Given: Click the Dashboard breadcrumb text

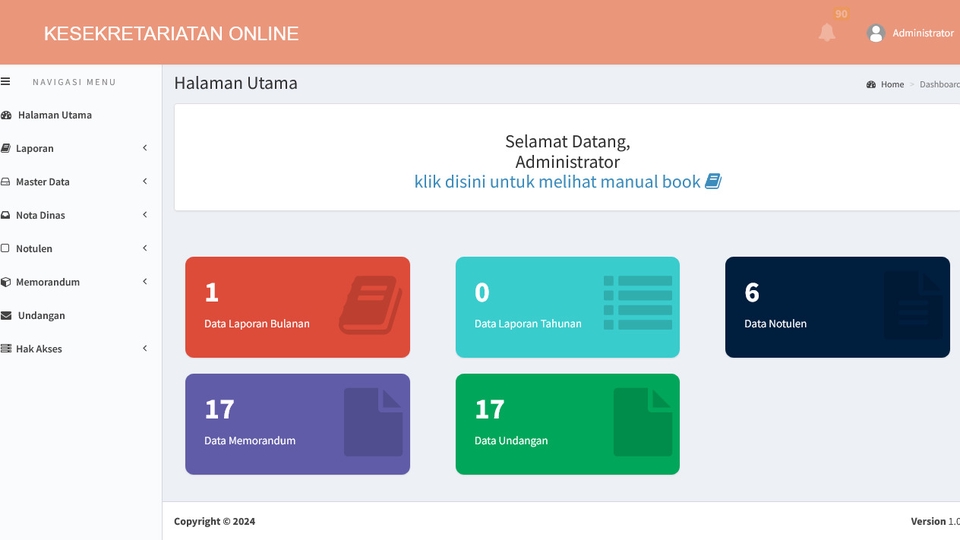Looking at the screenshot, I should pos(939,84).
